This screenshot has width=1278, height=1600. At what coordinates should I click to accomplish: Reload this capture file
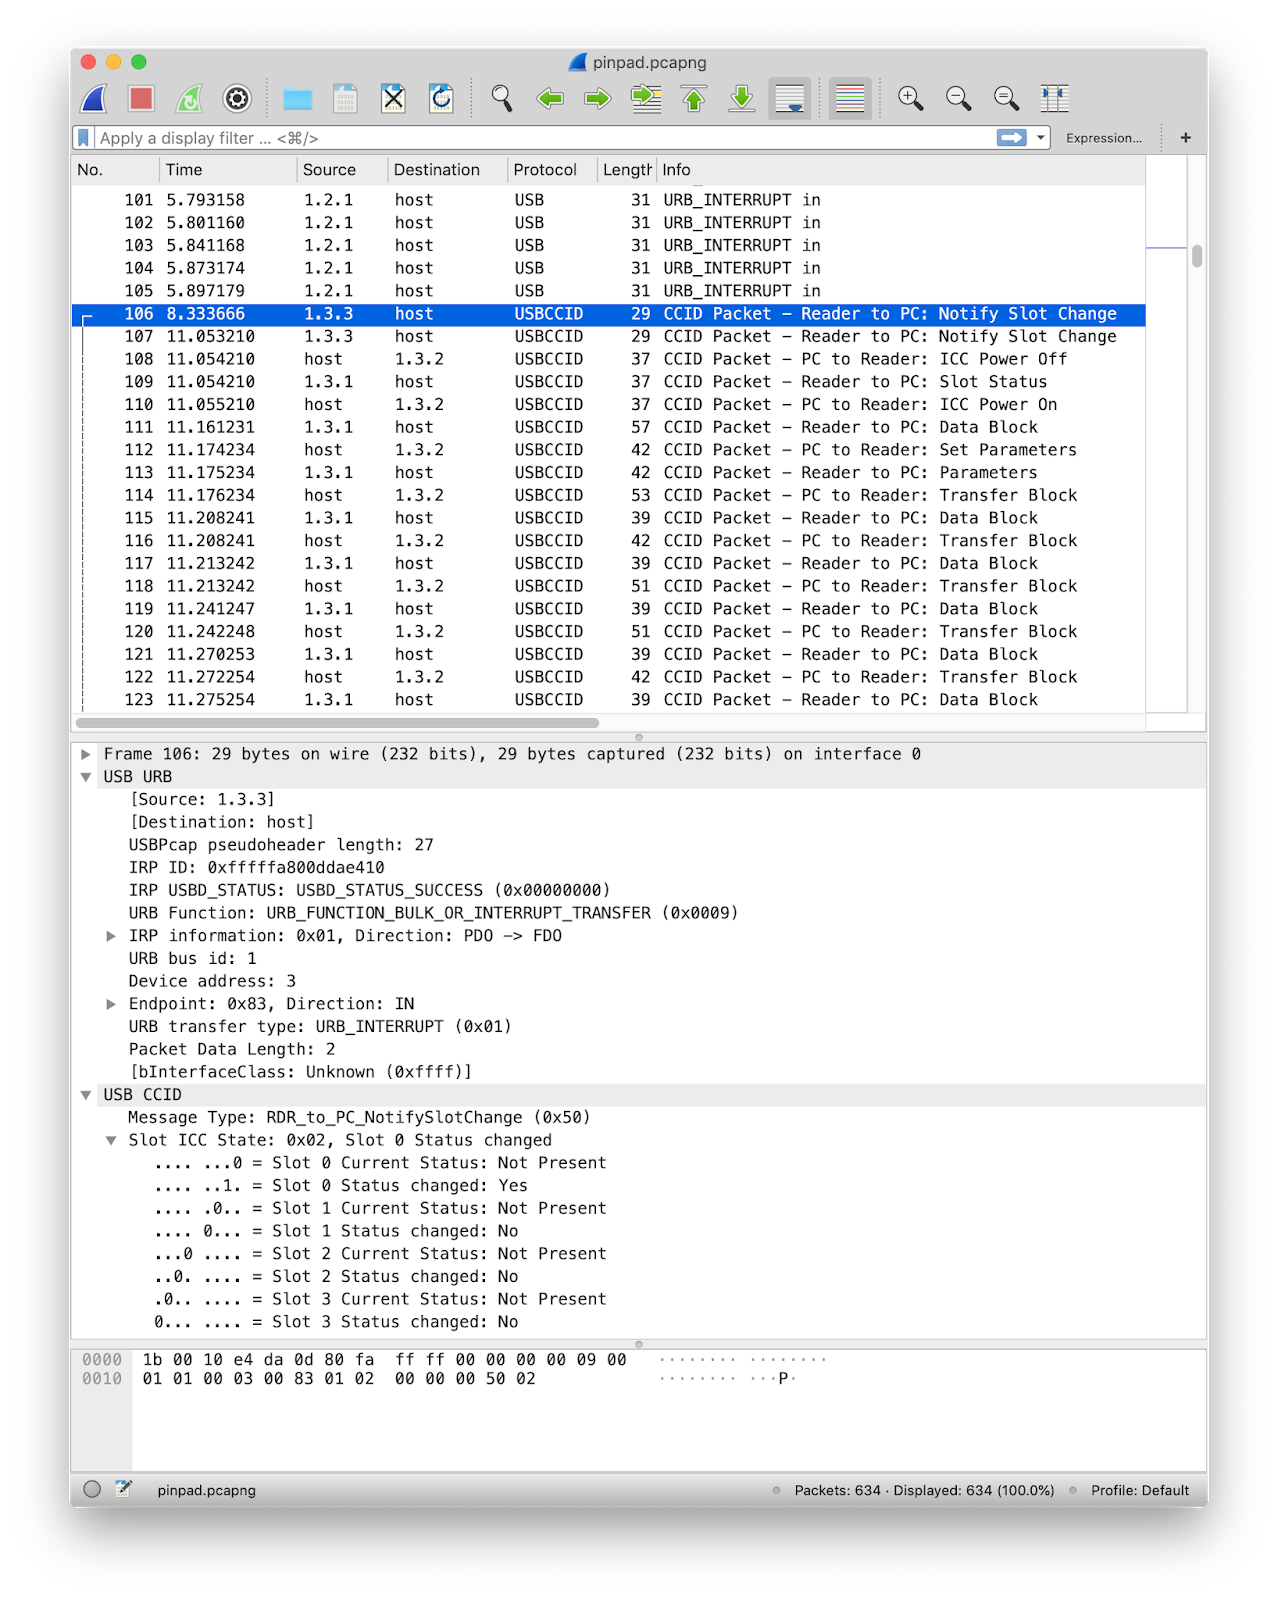click(441, 99)
